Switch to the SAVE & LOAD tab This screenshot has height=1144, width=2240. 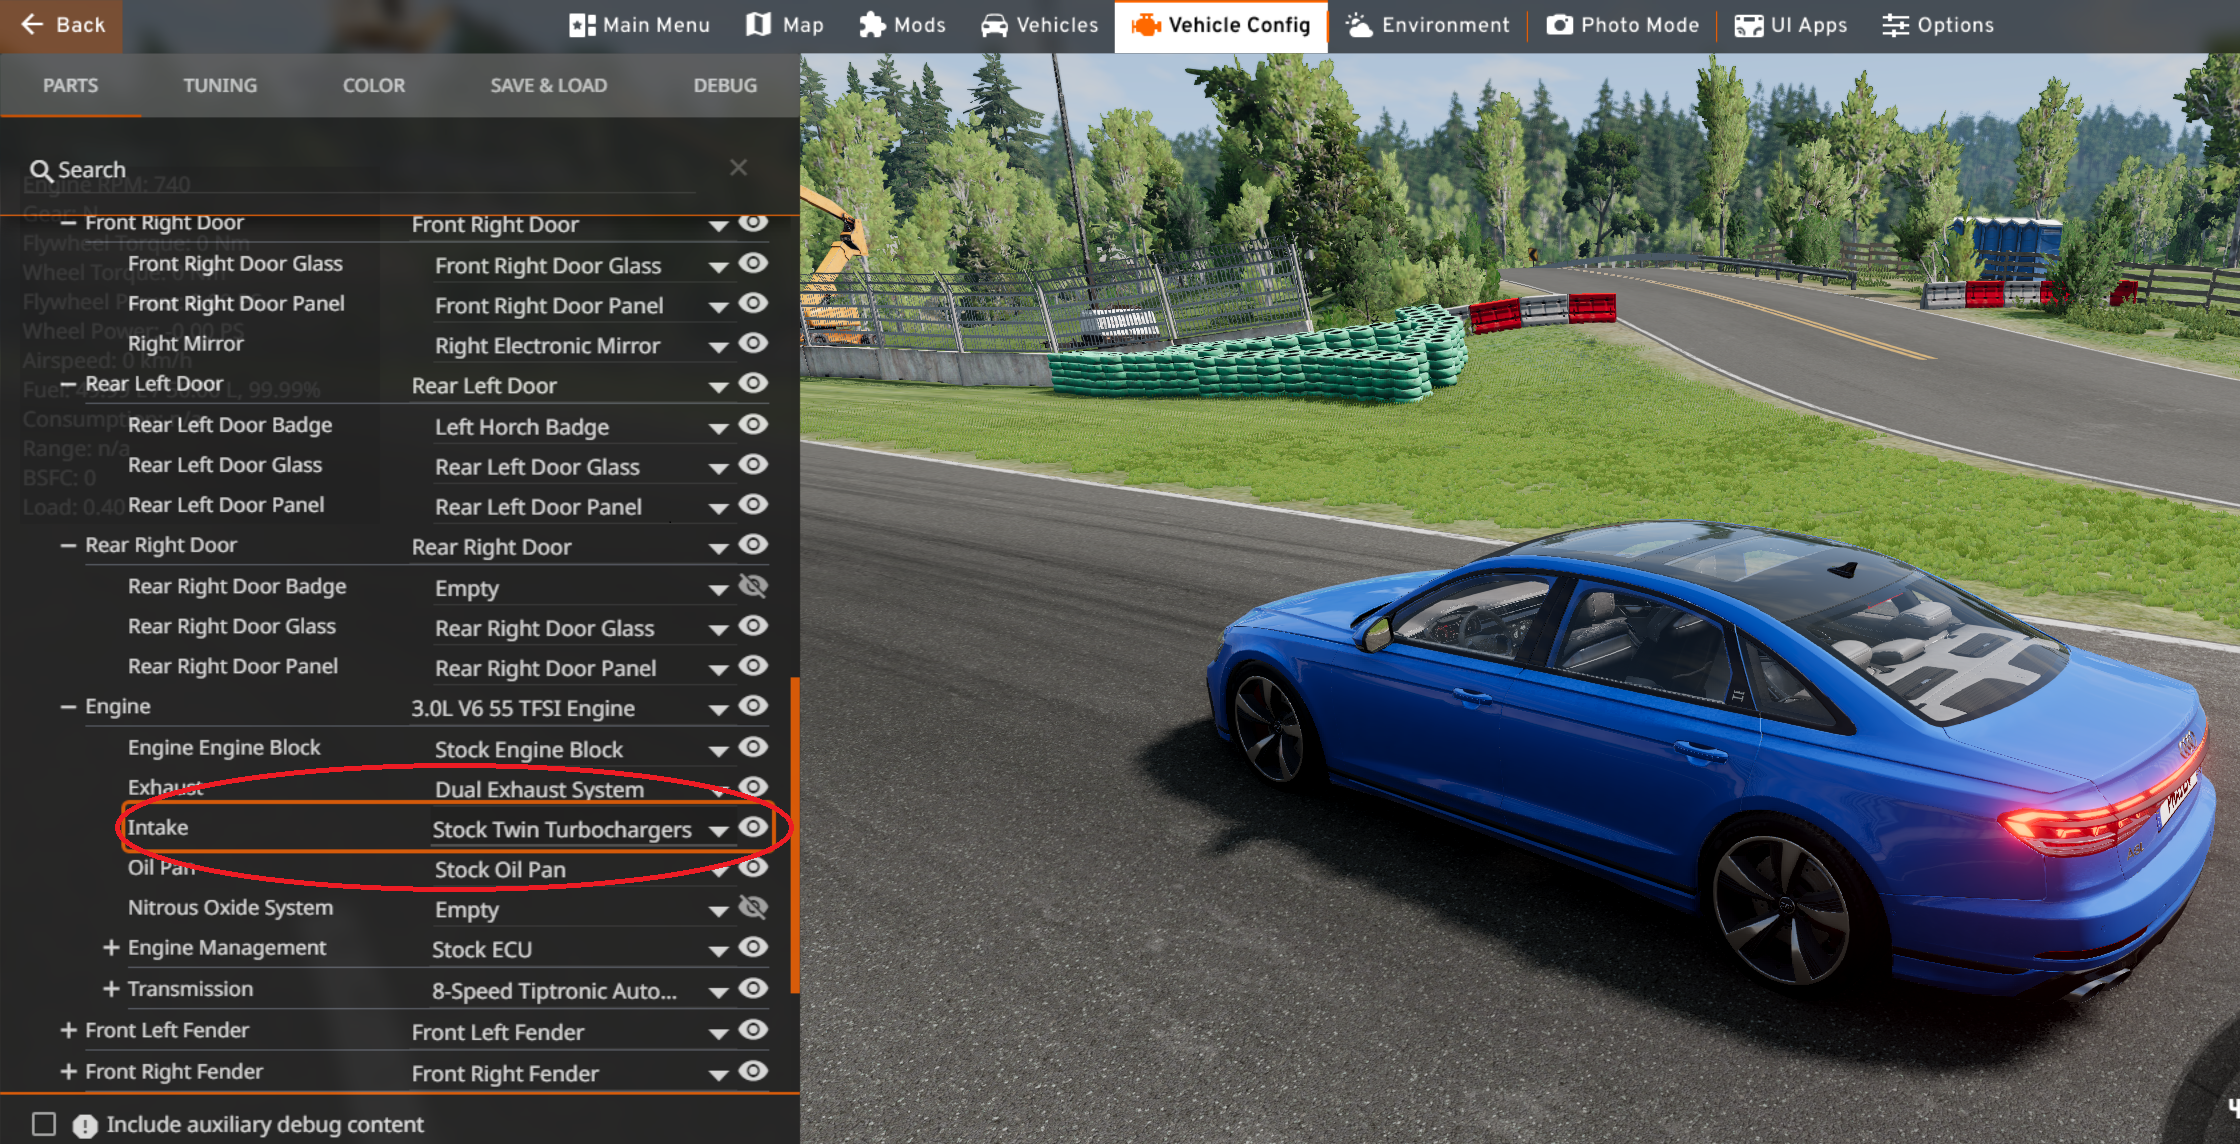[548, 86]
